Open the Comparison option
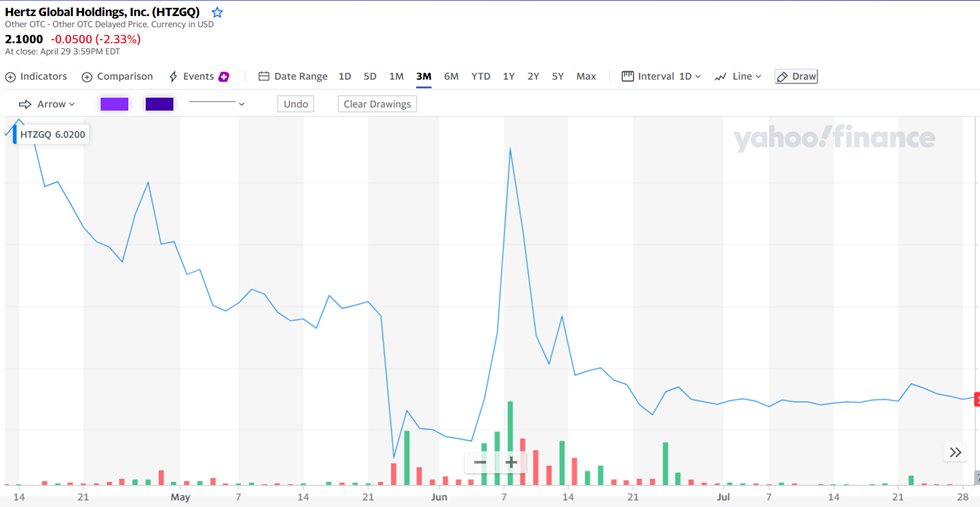The height and width of the screenshot is (507, 980). pyautogui.click(x=117, y=76)
